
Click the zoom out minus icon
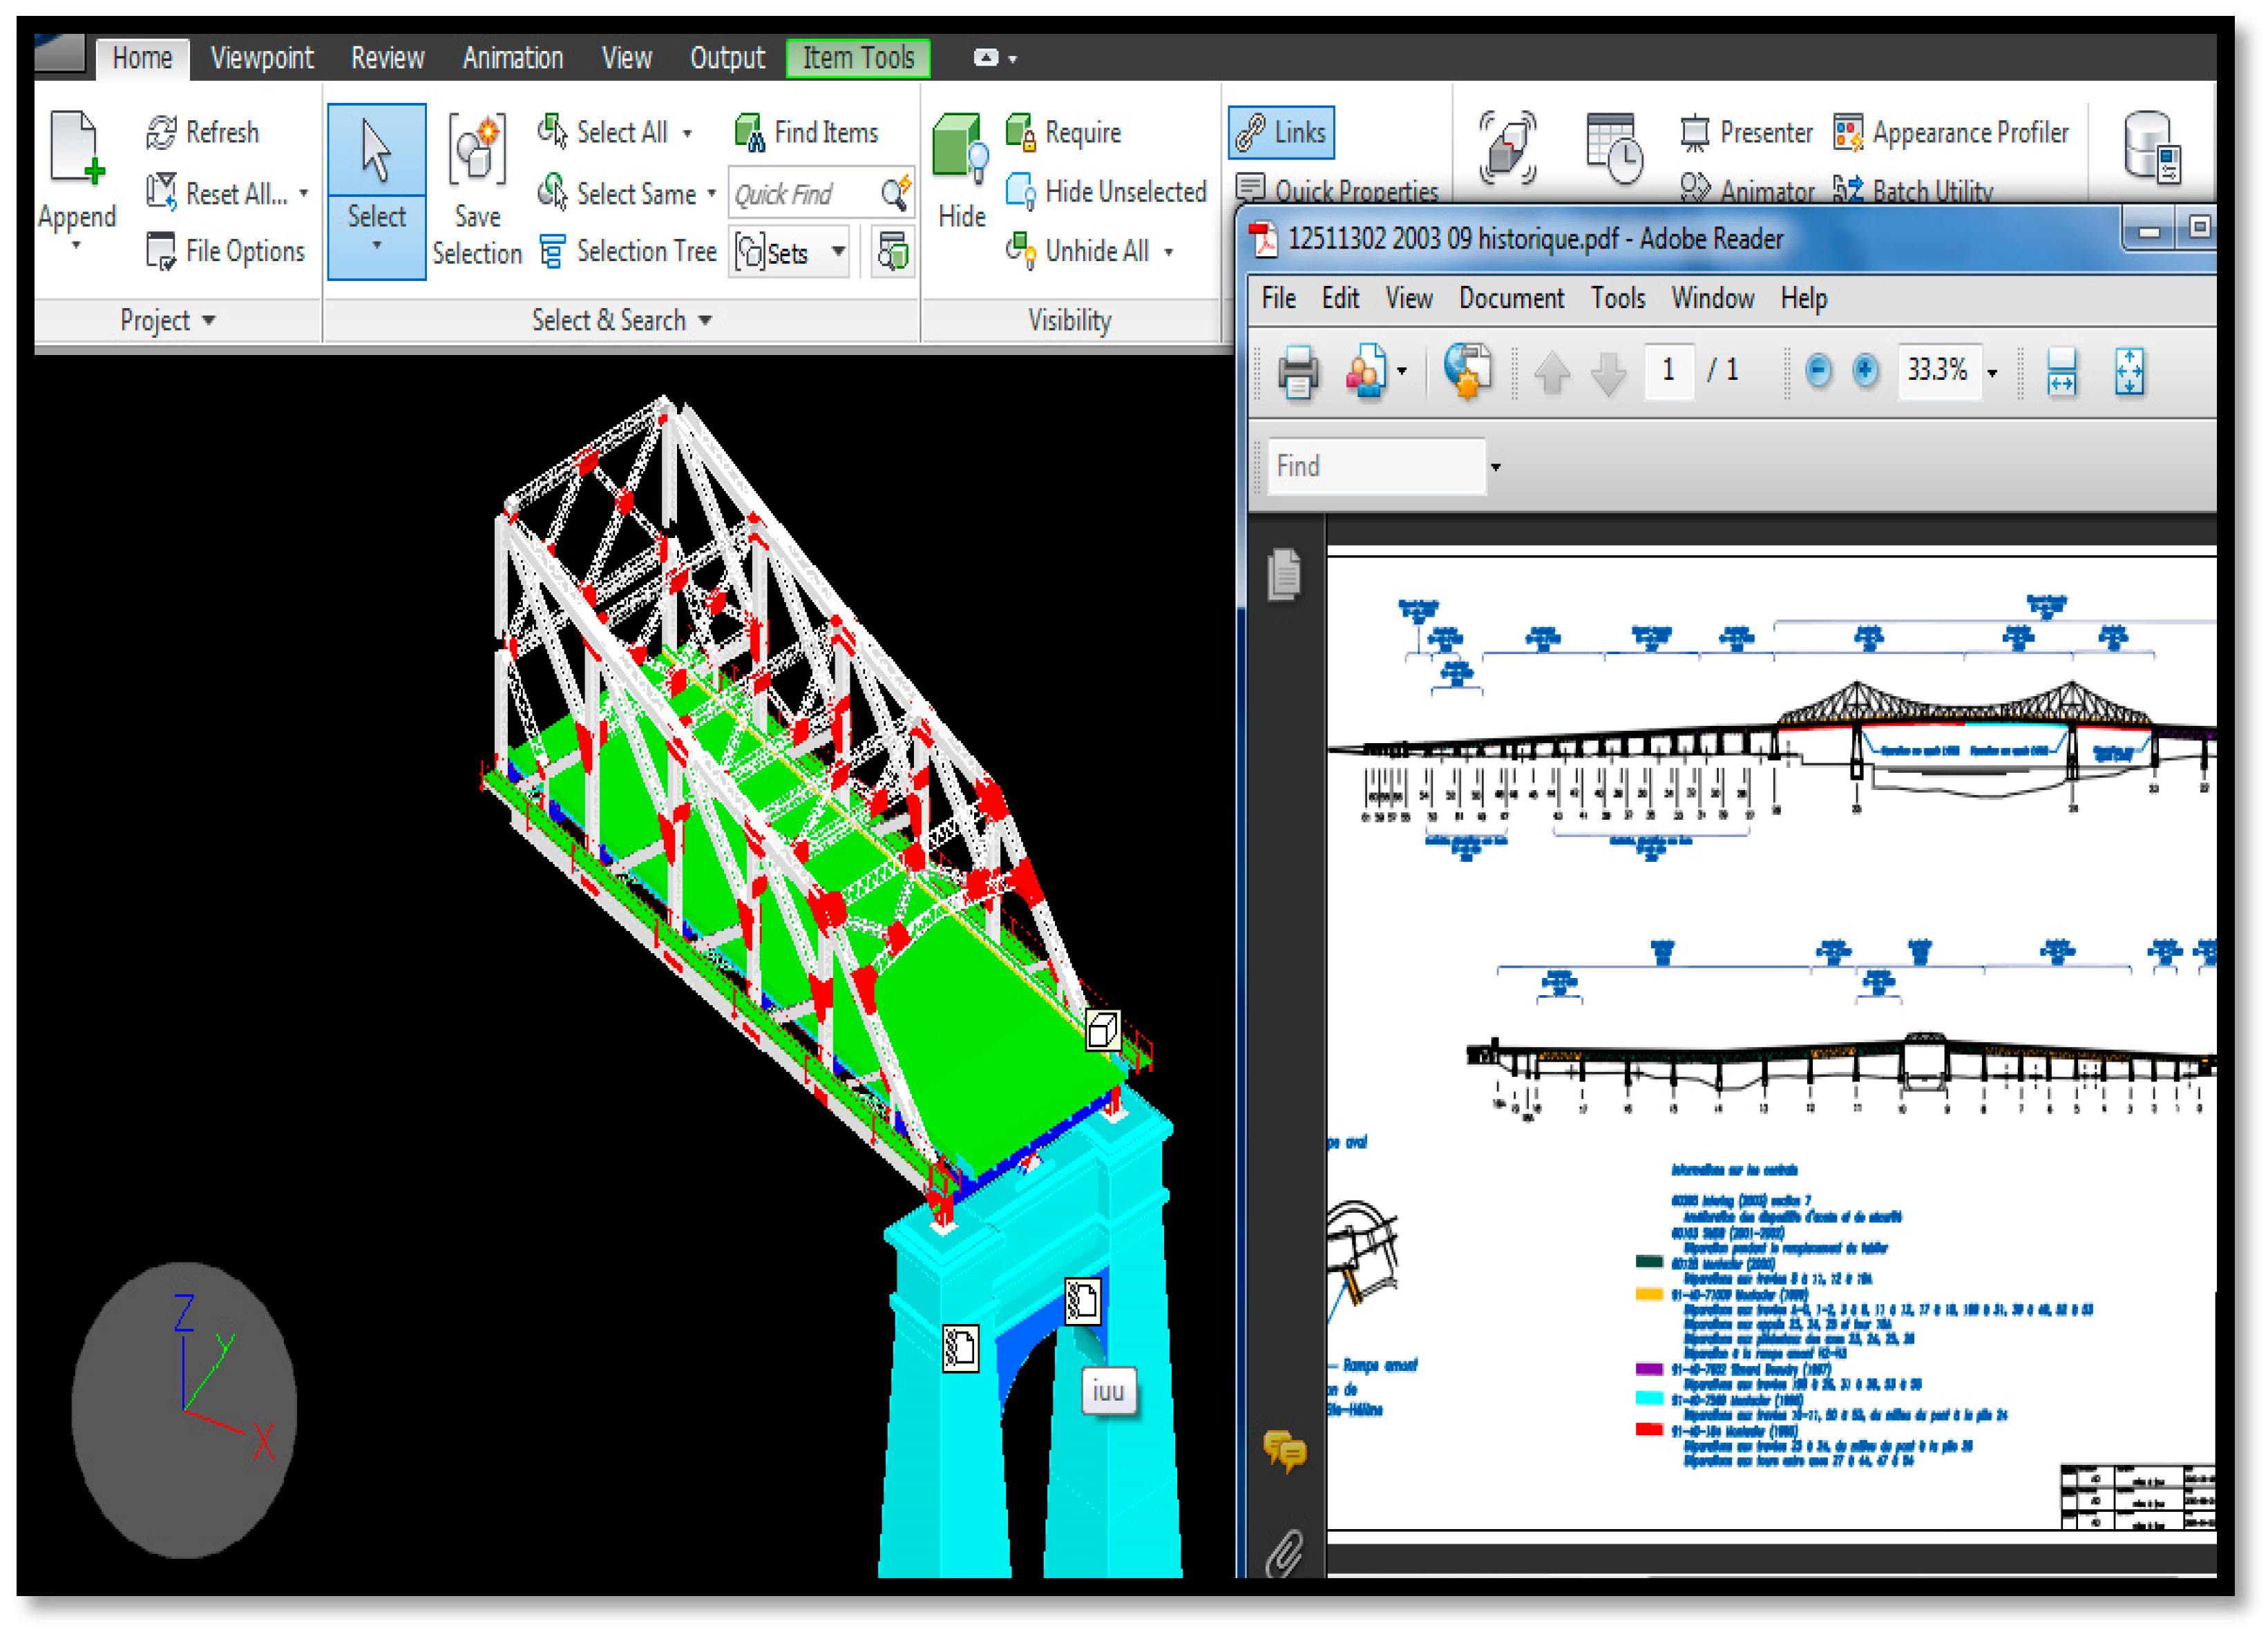point(1818,371)
